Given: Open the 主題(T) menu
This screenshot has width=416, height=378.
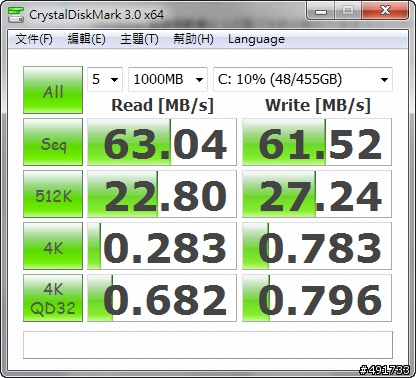Looking at the screenshot, I should [139, 39].
